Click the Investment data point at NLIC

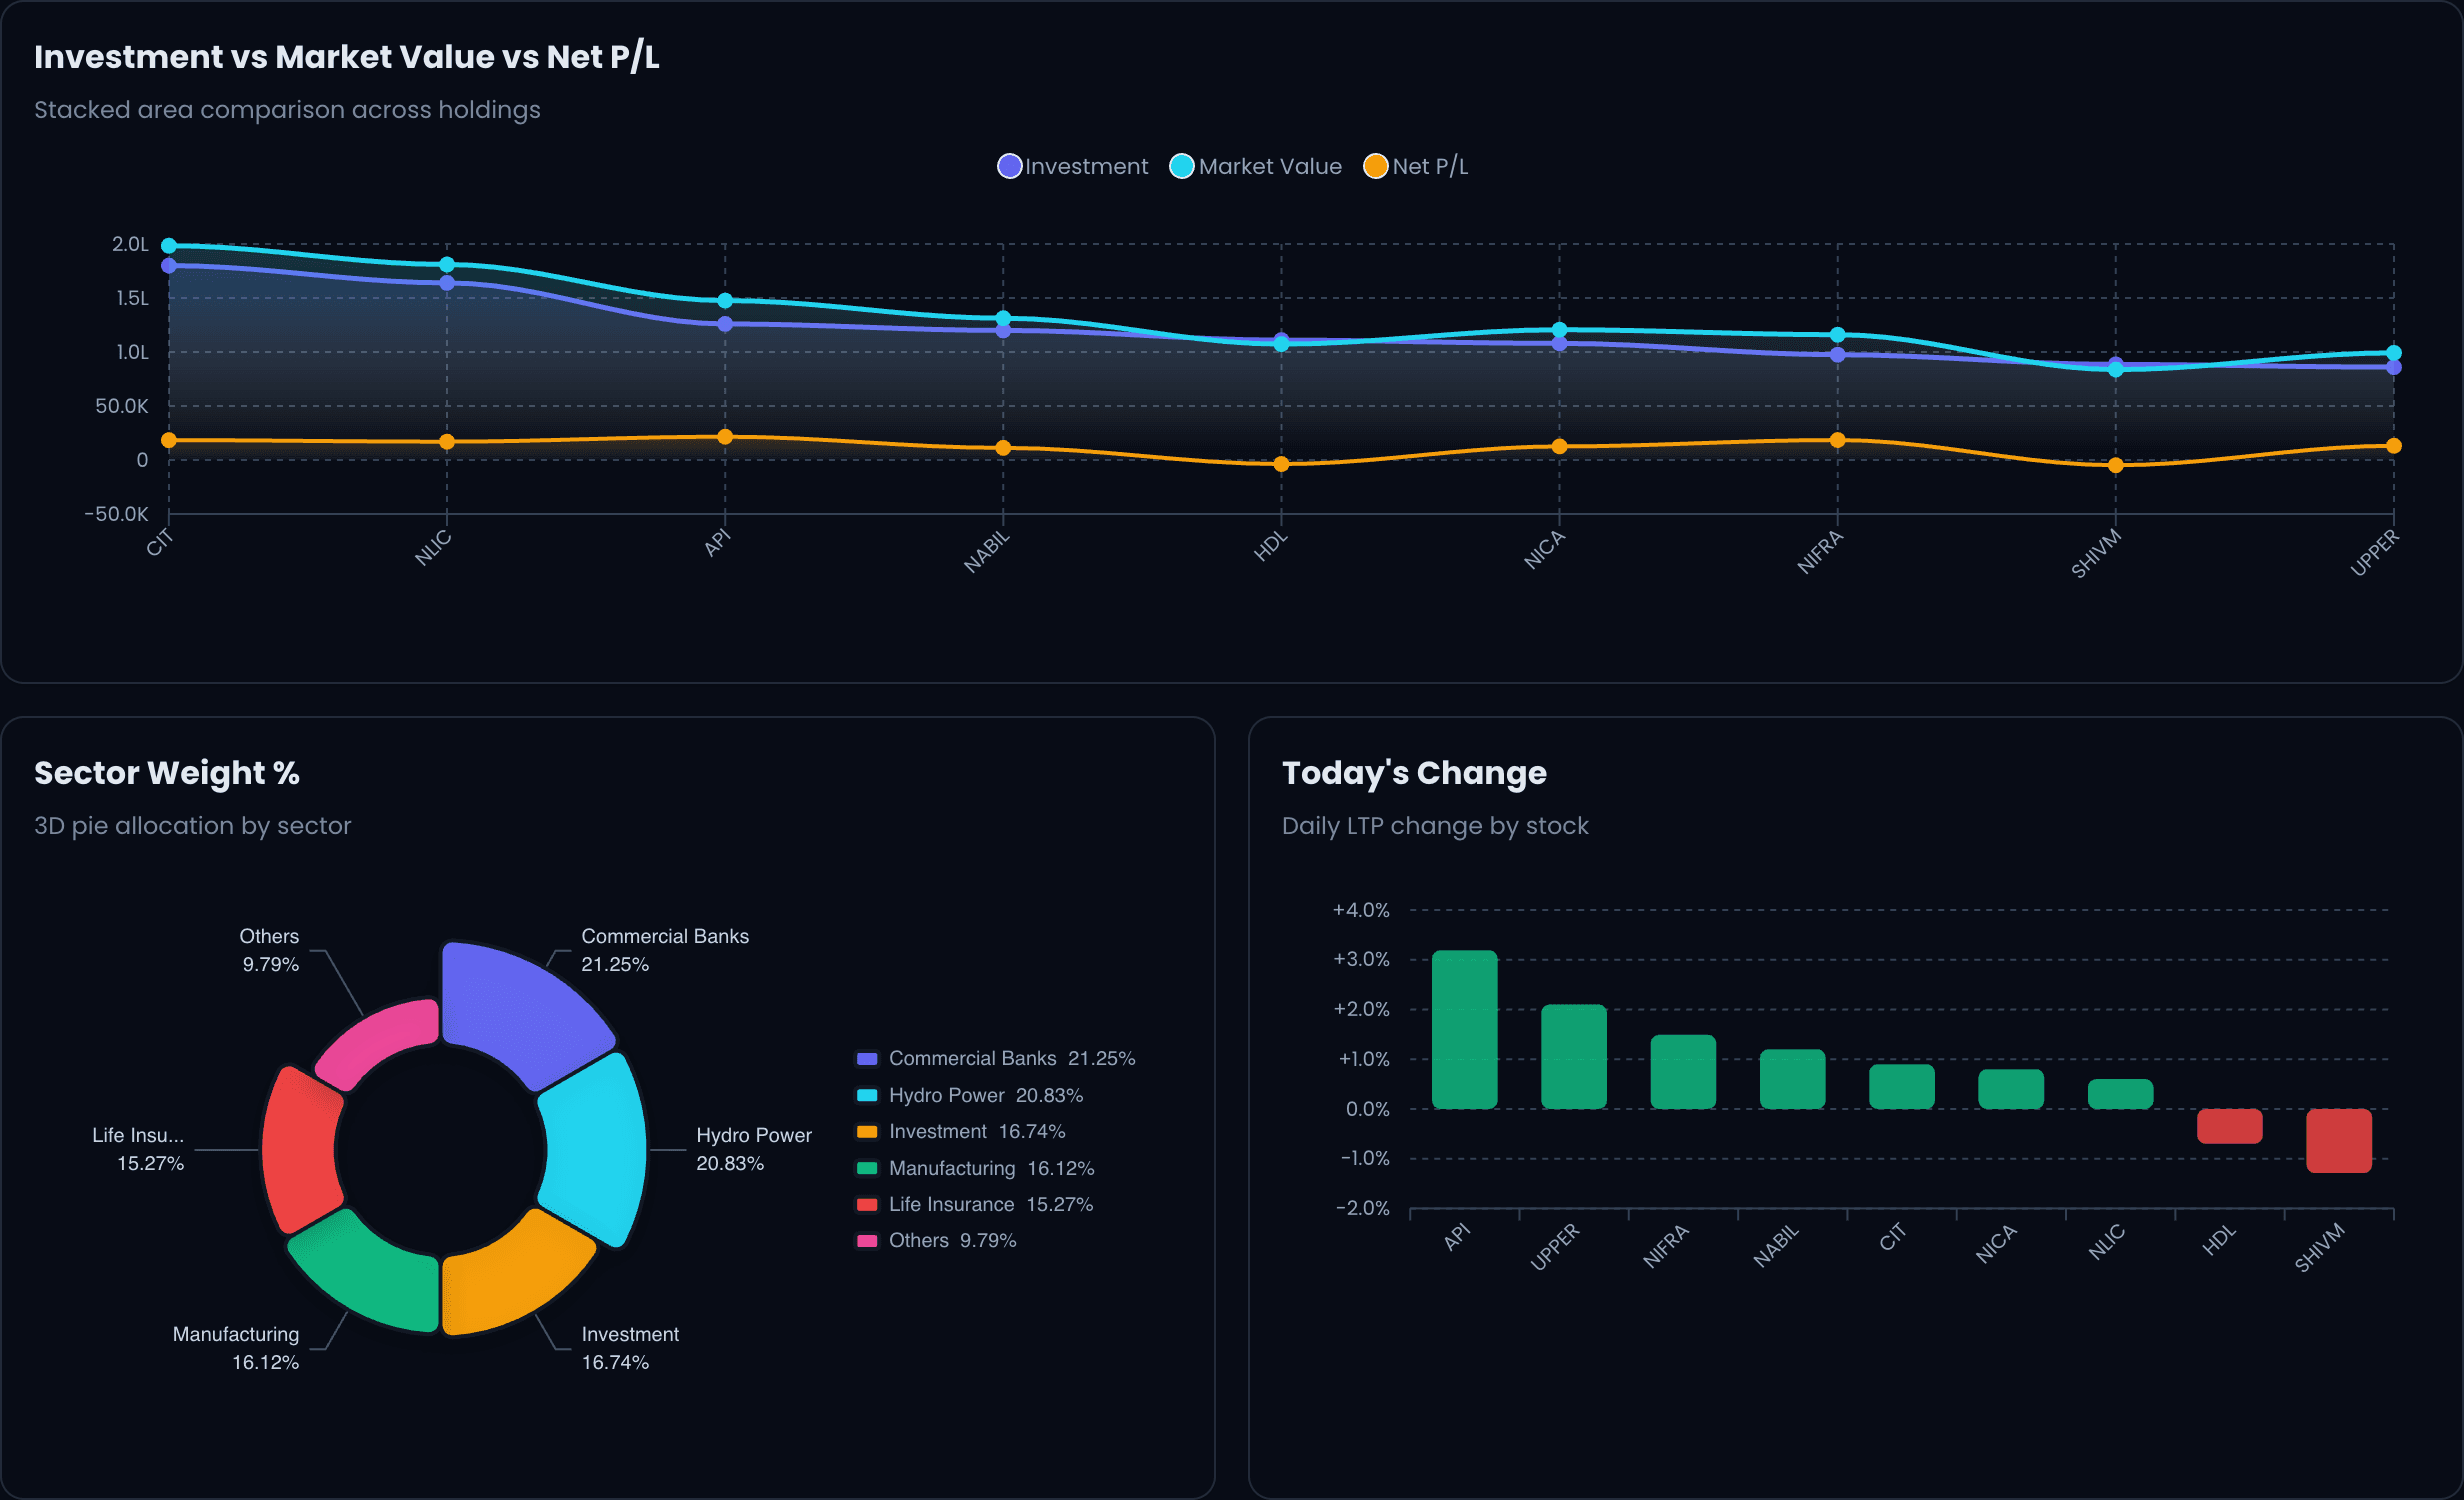click(x=447, y=283)
